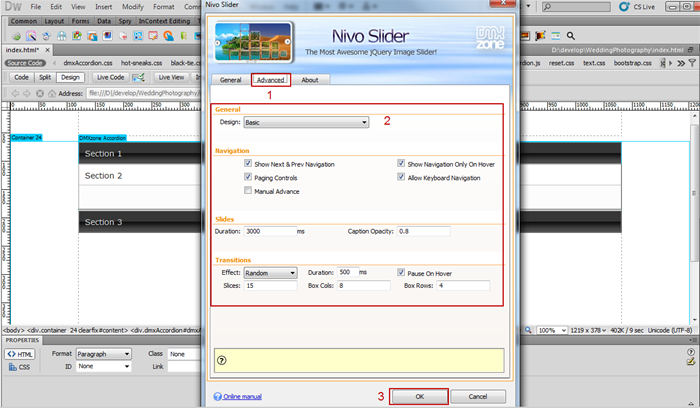Click the Live Code button
This screenshot has height=408, width=700.
click(x=110, y=77)
